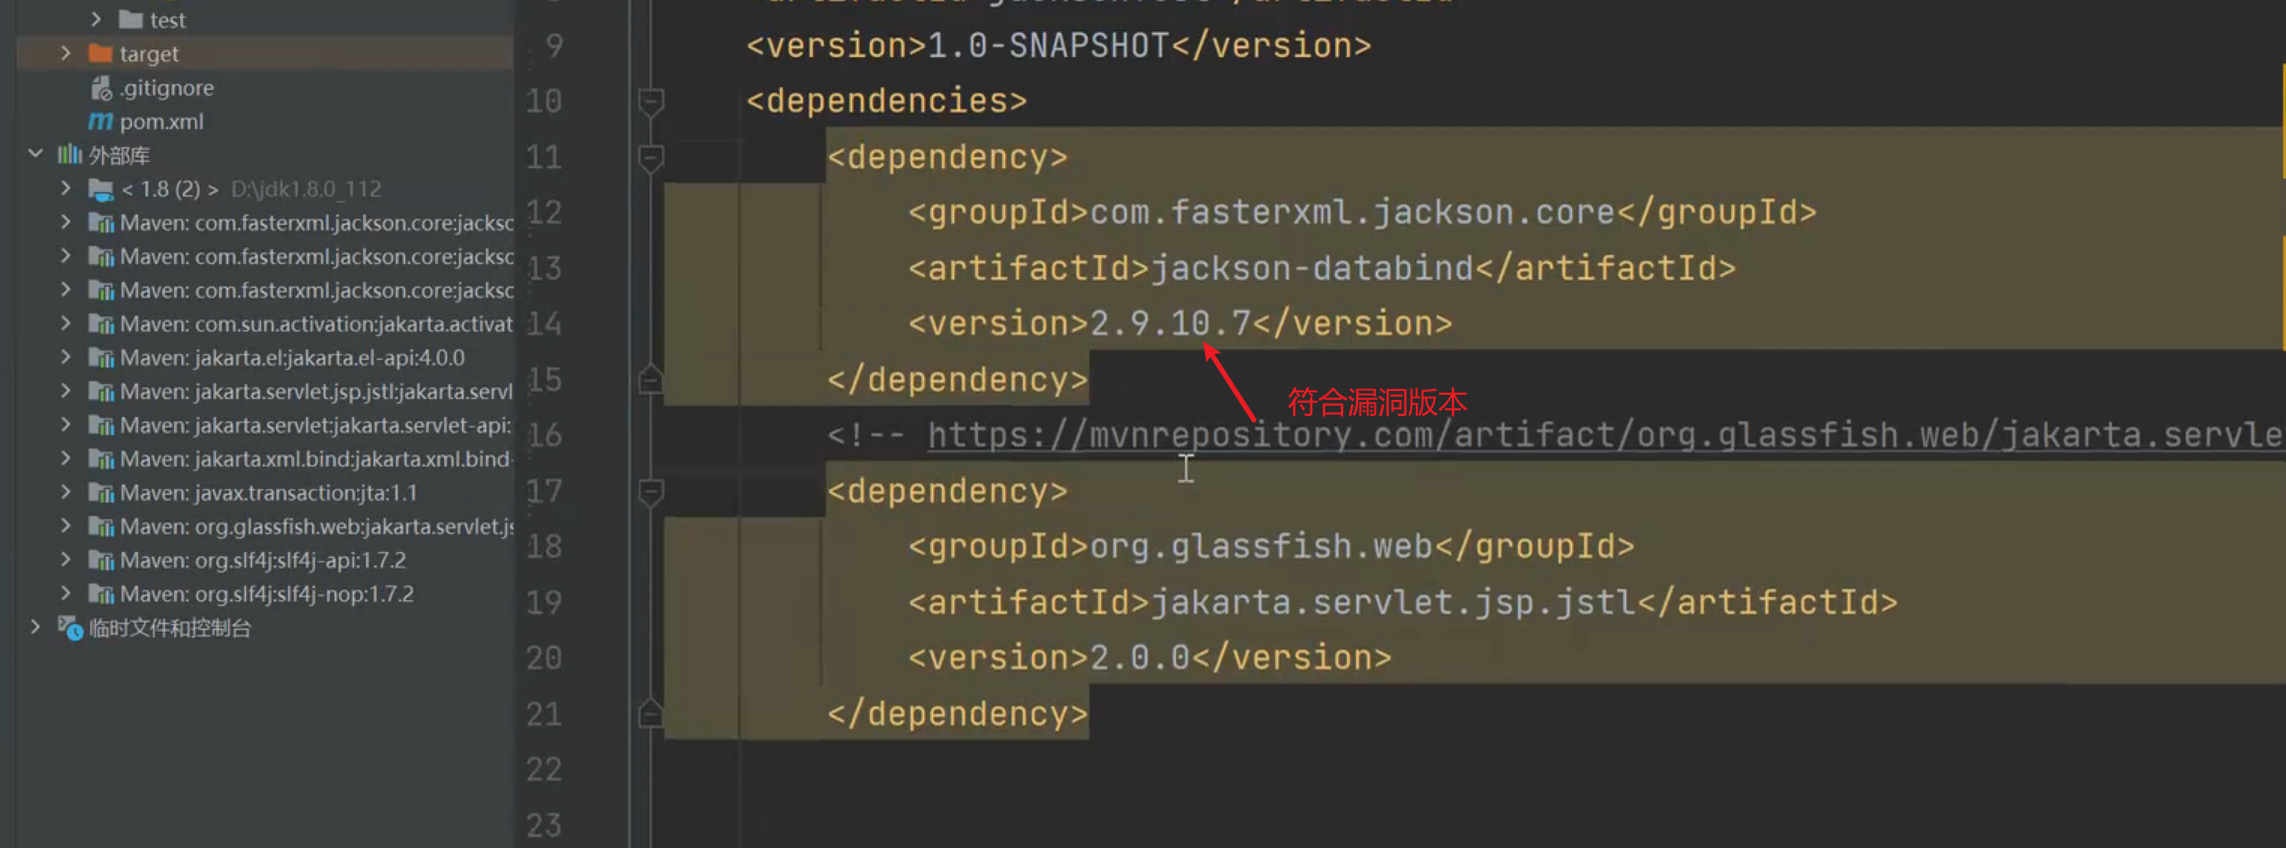Click the External Libraries (外部库) icon
The width and height of the screenshot is (2286, 848).
point(69,155)
